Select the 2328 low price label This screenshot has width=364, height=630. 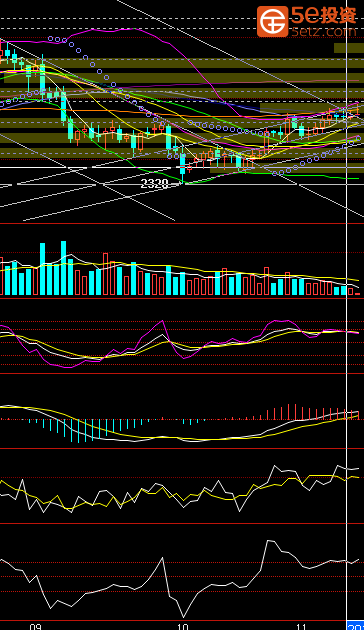click(154, 184)
